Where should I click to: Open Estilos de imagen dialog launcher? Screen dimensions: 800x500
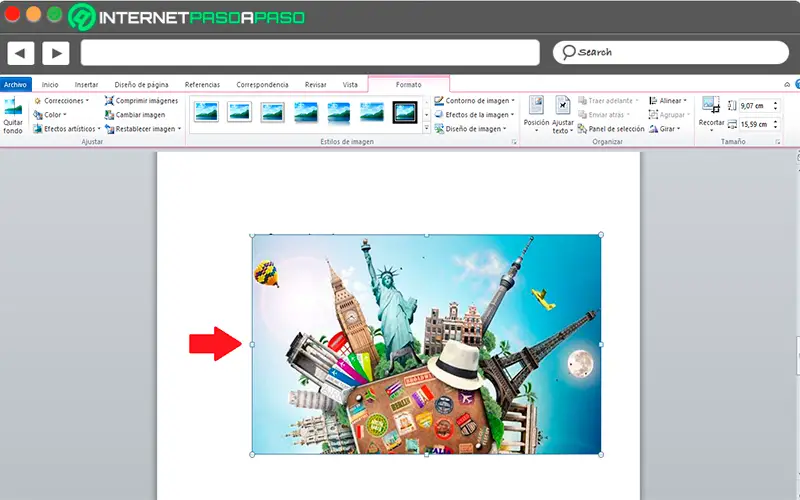tap(514, 142)
